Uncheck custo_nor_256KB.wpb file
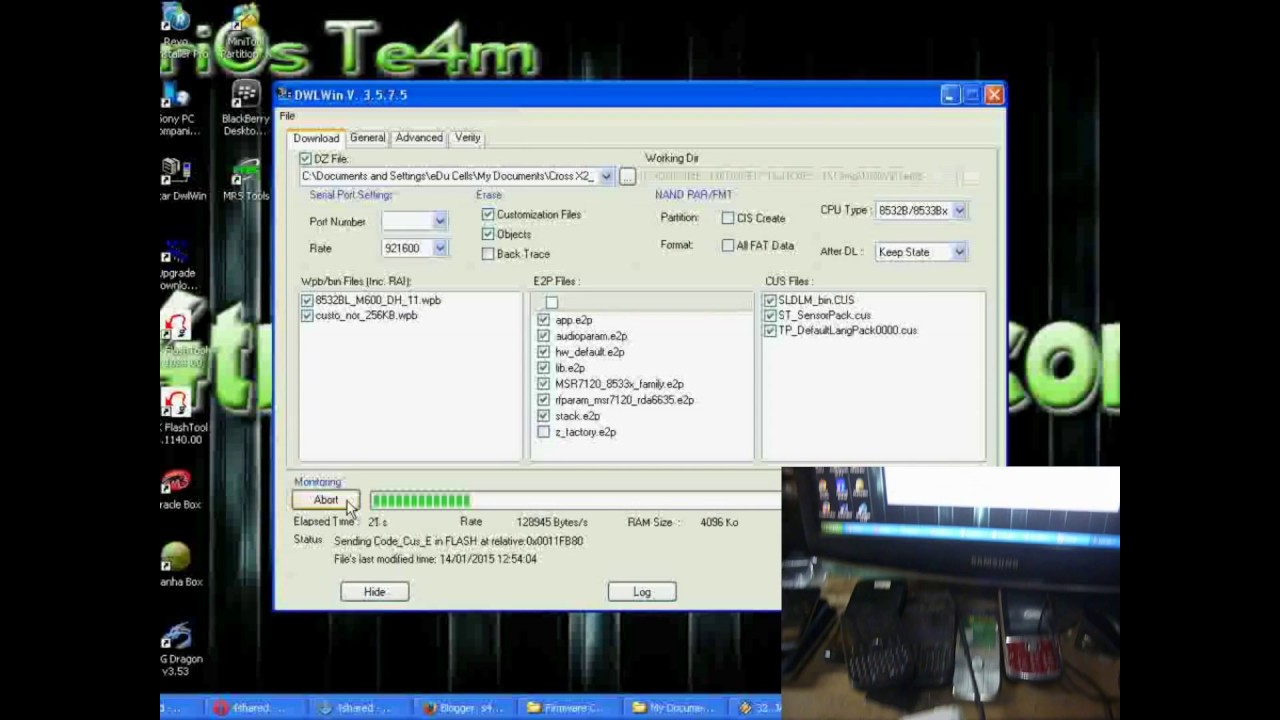1280x720 pixels. [x=307, y=315]
